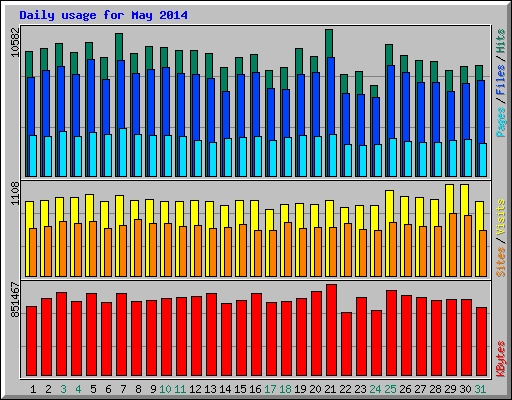The width and height of the screenshot is (512, 400).
Task: Select the cyan pages bar for day 23
Action: pos(363,161)
